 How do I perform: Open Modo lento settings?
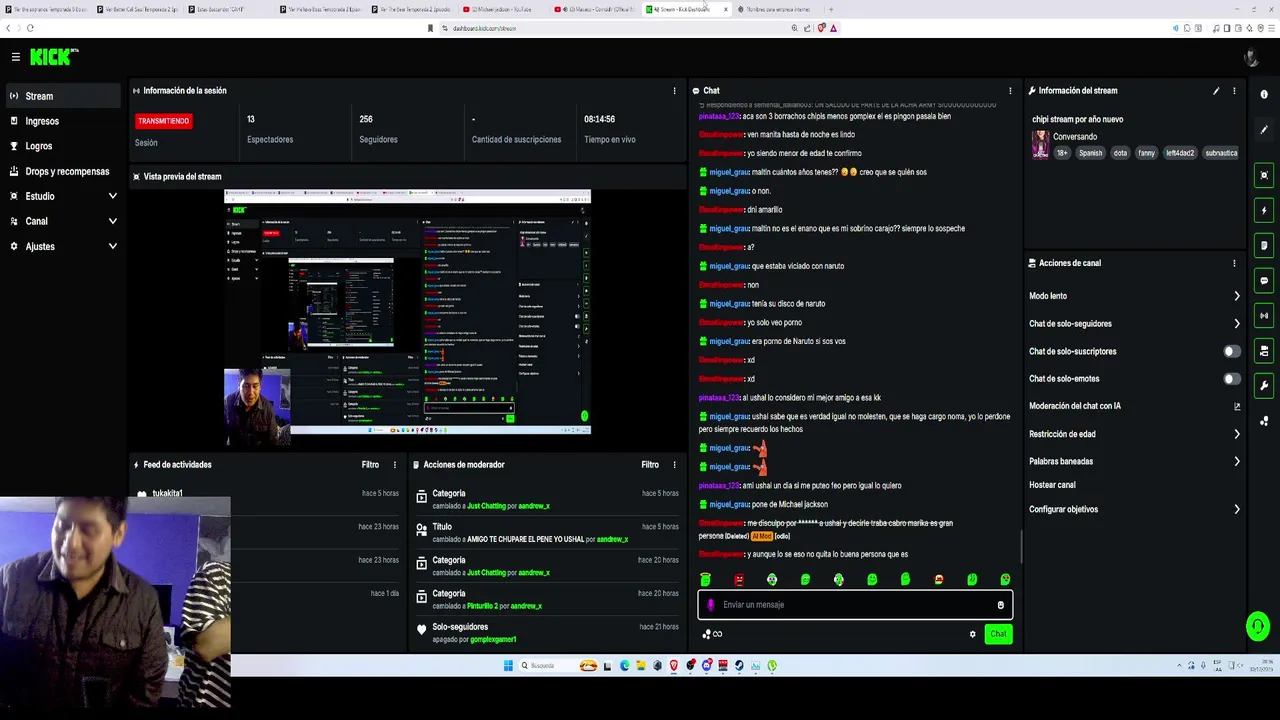click(1135, 296)
